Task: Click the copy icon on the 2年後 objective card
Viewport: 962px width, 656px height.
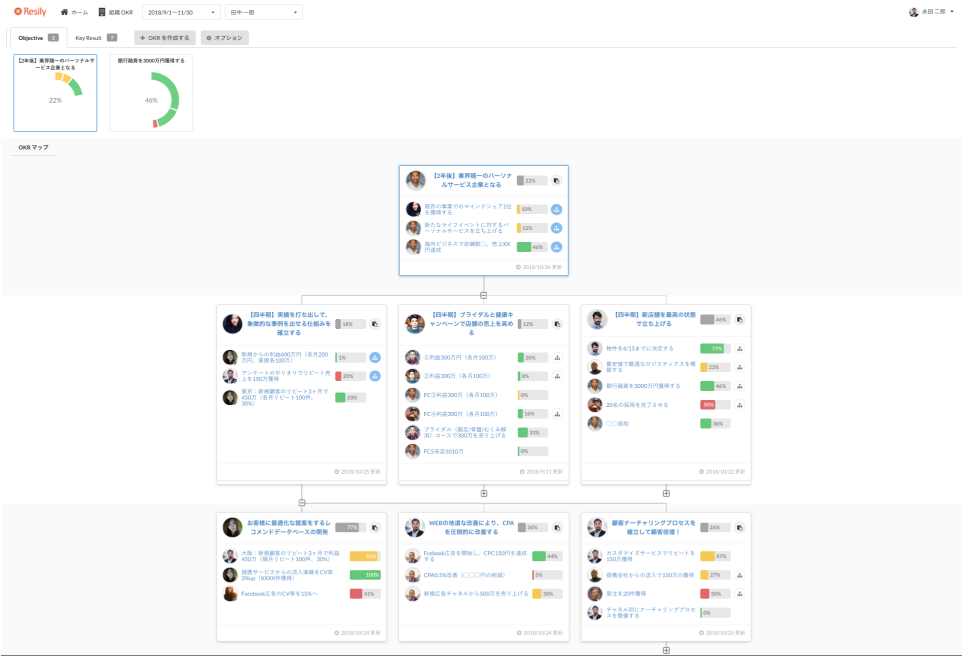Action: tap(556, 181)
